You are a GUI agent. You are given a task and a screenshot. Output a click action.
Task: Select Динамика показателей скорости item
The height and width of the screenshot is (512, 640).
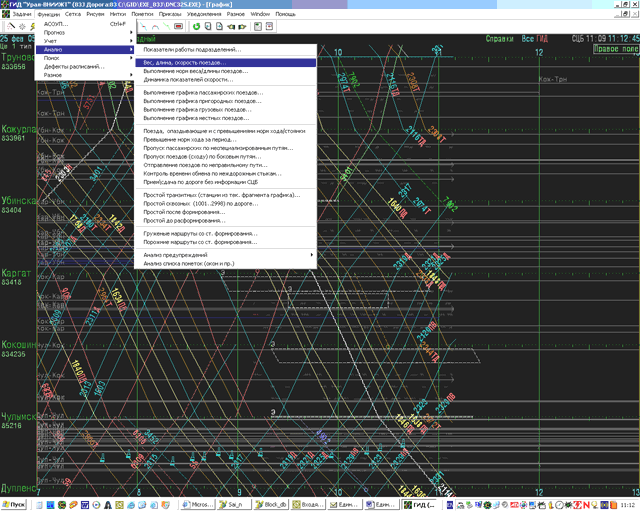(188, 79)
